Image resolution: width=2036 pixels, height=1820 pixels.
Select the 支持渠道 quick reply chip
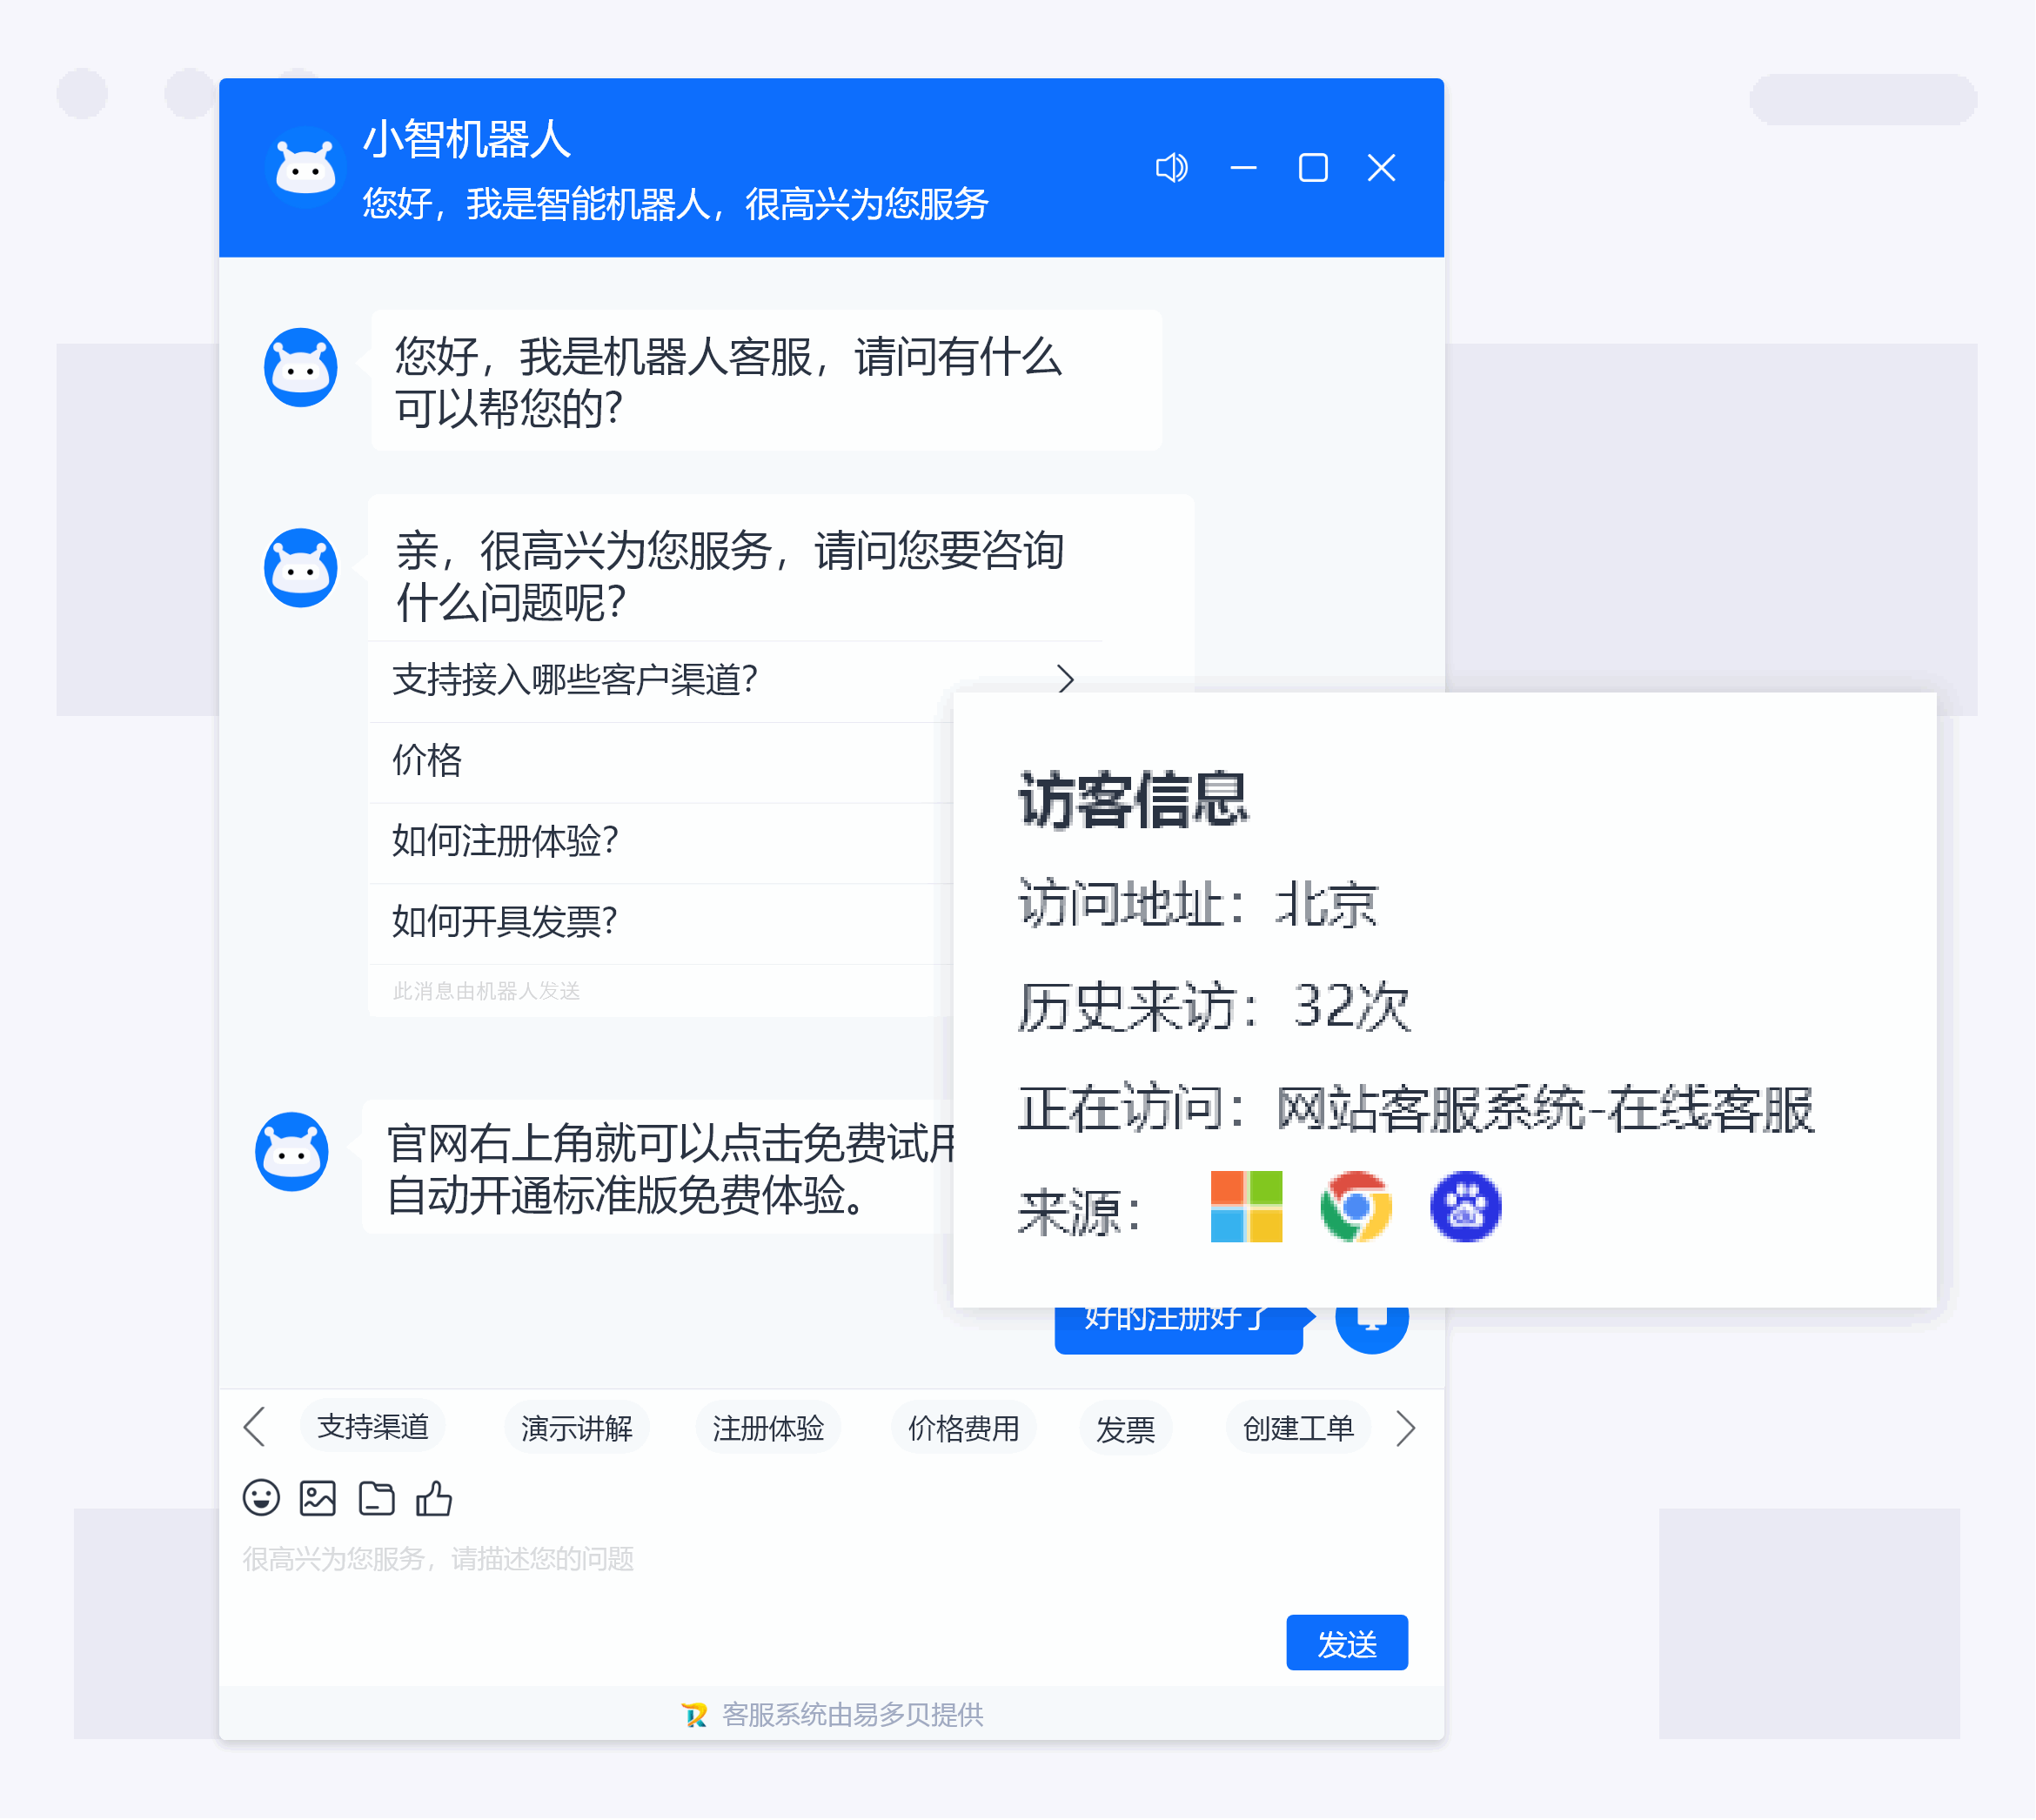373,1427
